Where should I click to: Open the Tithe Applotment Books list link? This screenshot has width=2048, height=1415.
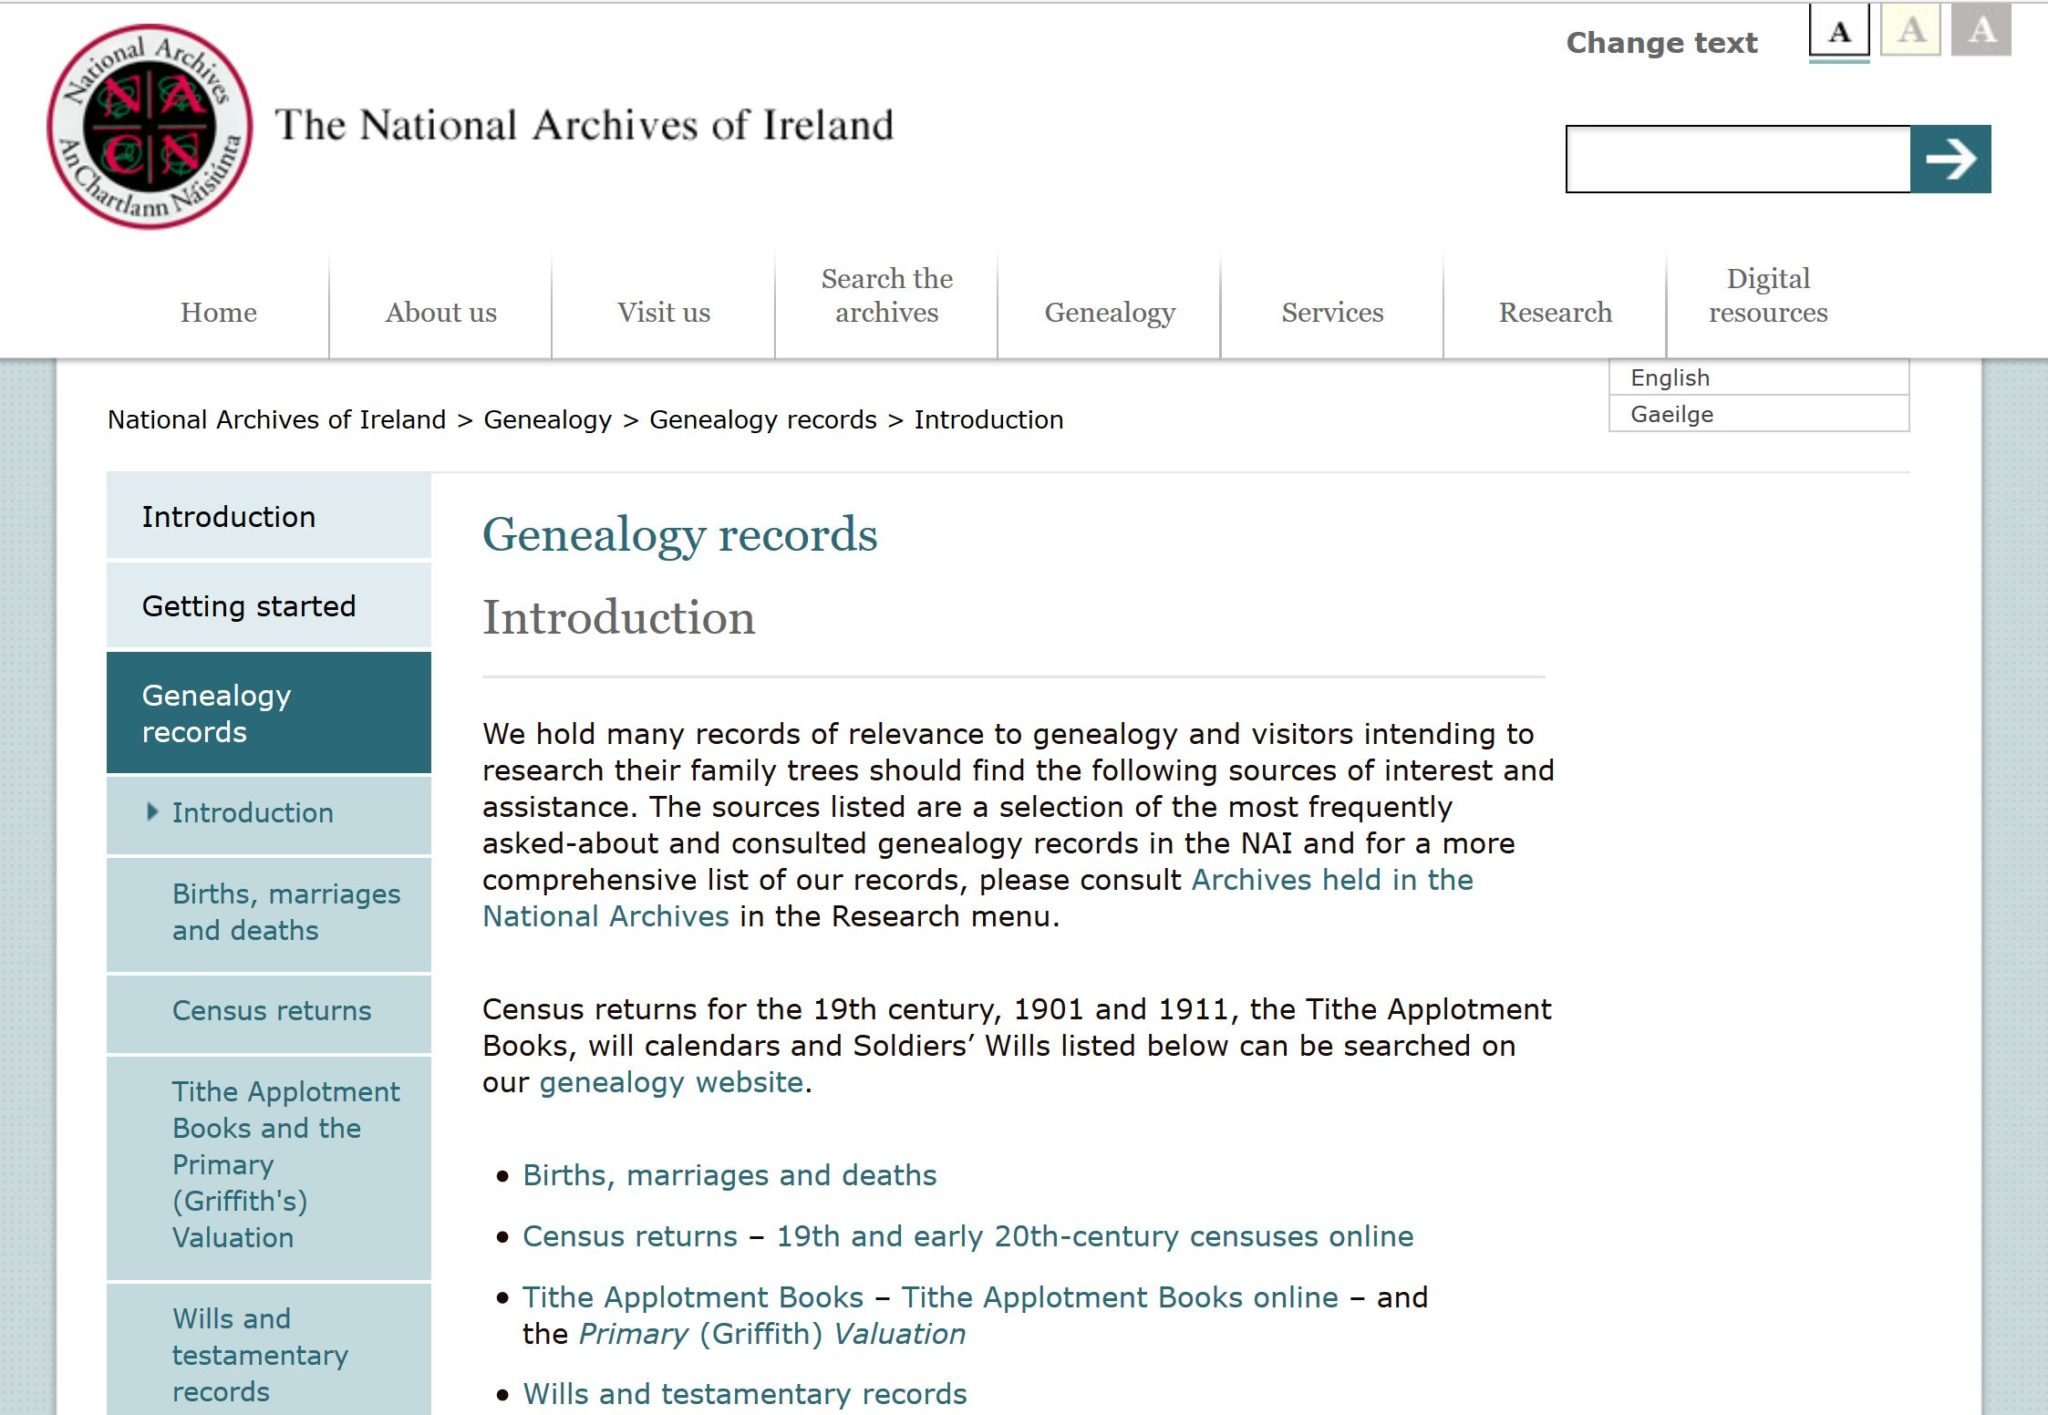[x=693, y=1297]
